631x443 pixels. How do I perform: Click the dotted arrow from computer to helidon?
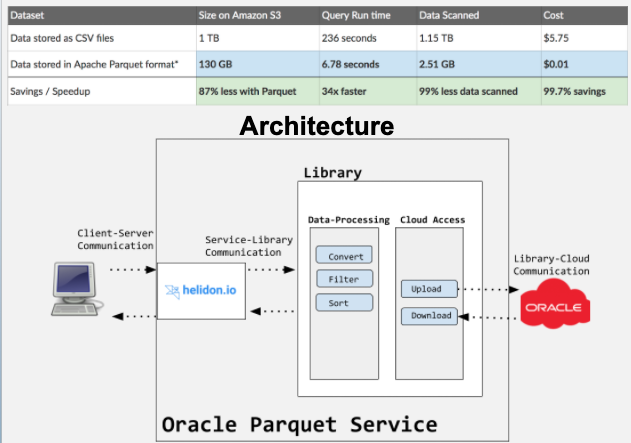pos(132,270)
